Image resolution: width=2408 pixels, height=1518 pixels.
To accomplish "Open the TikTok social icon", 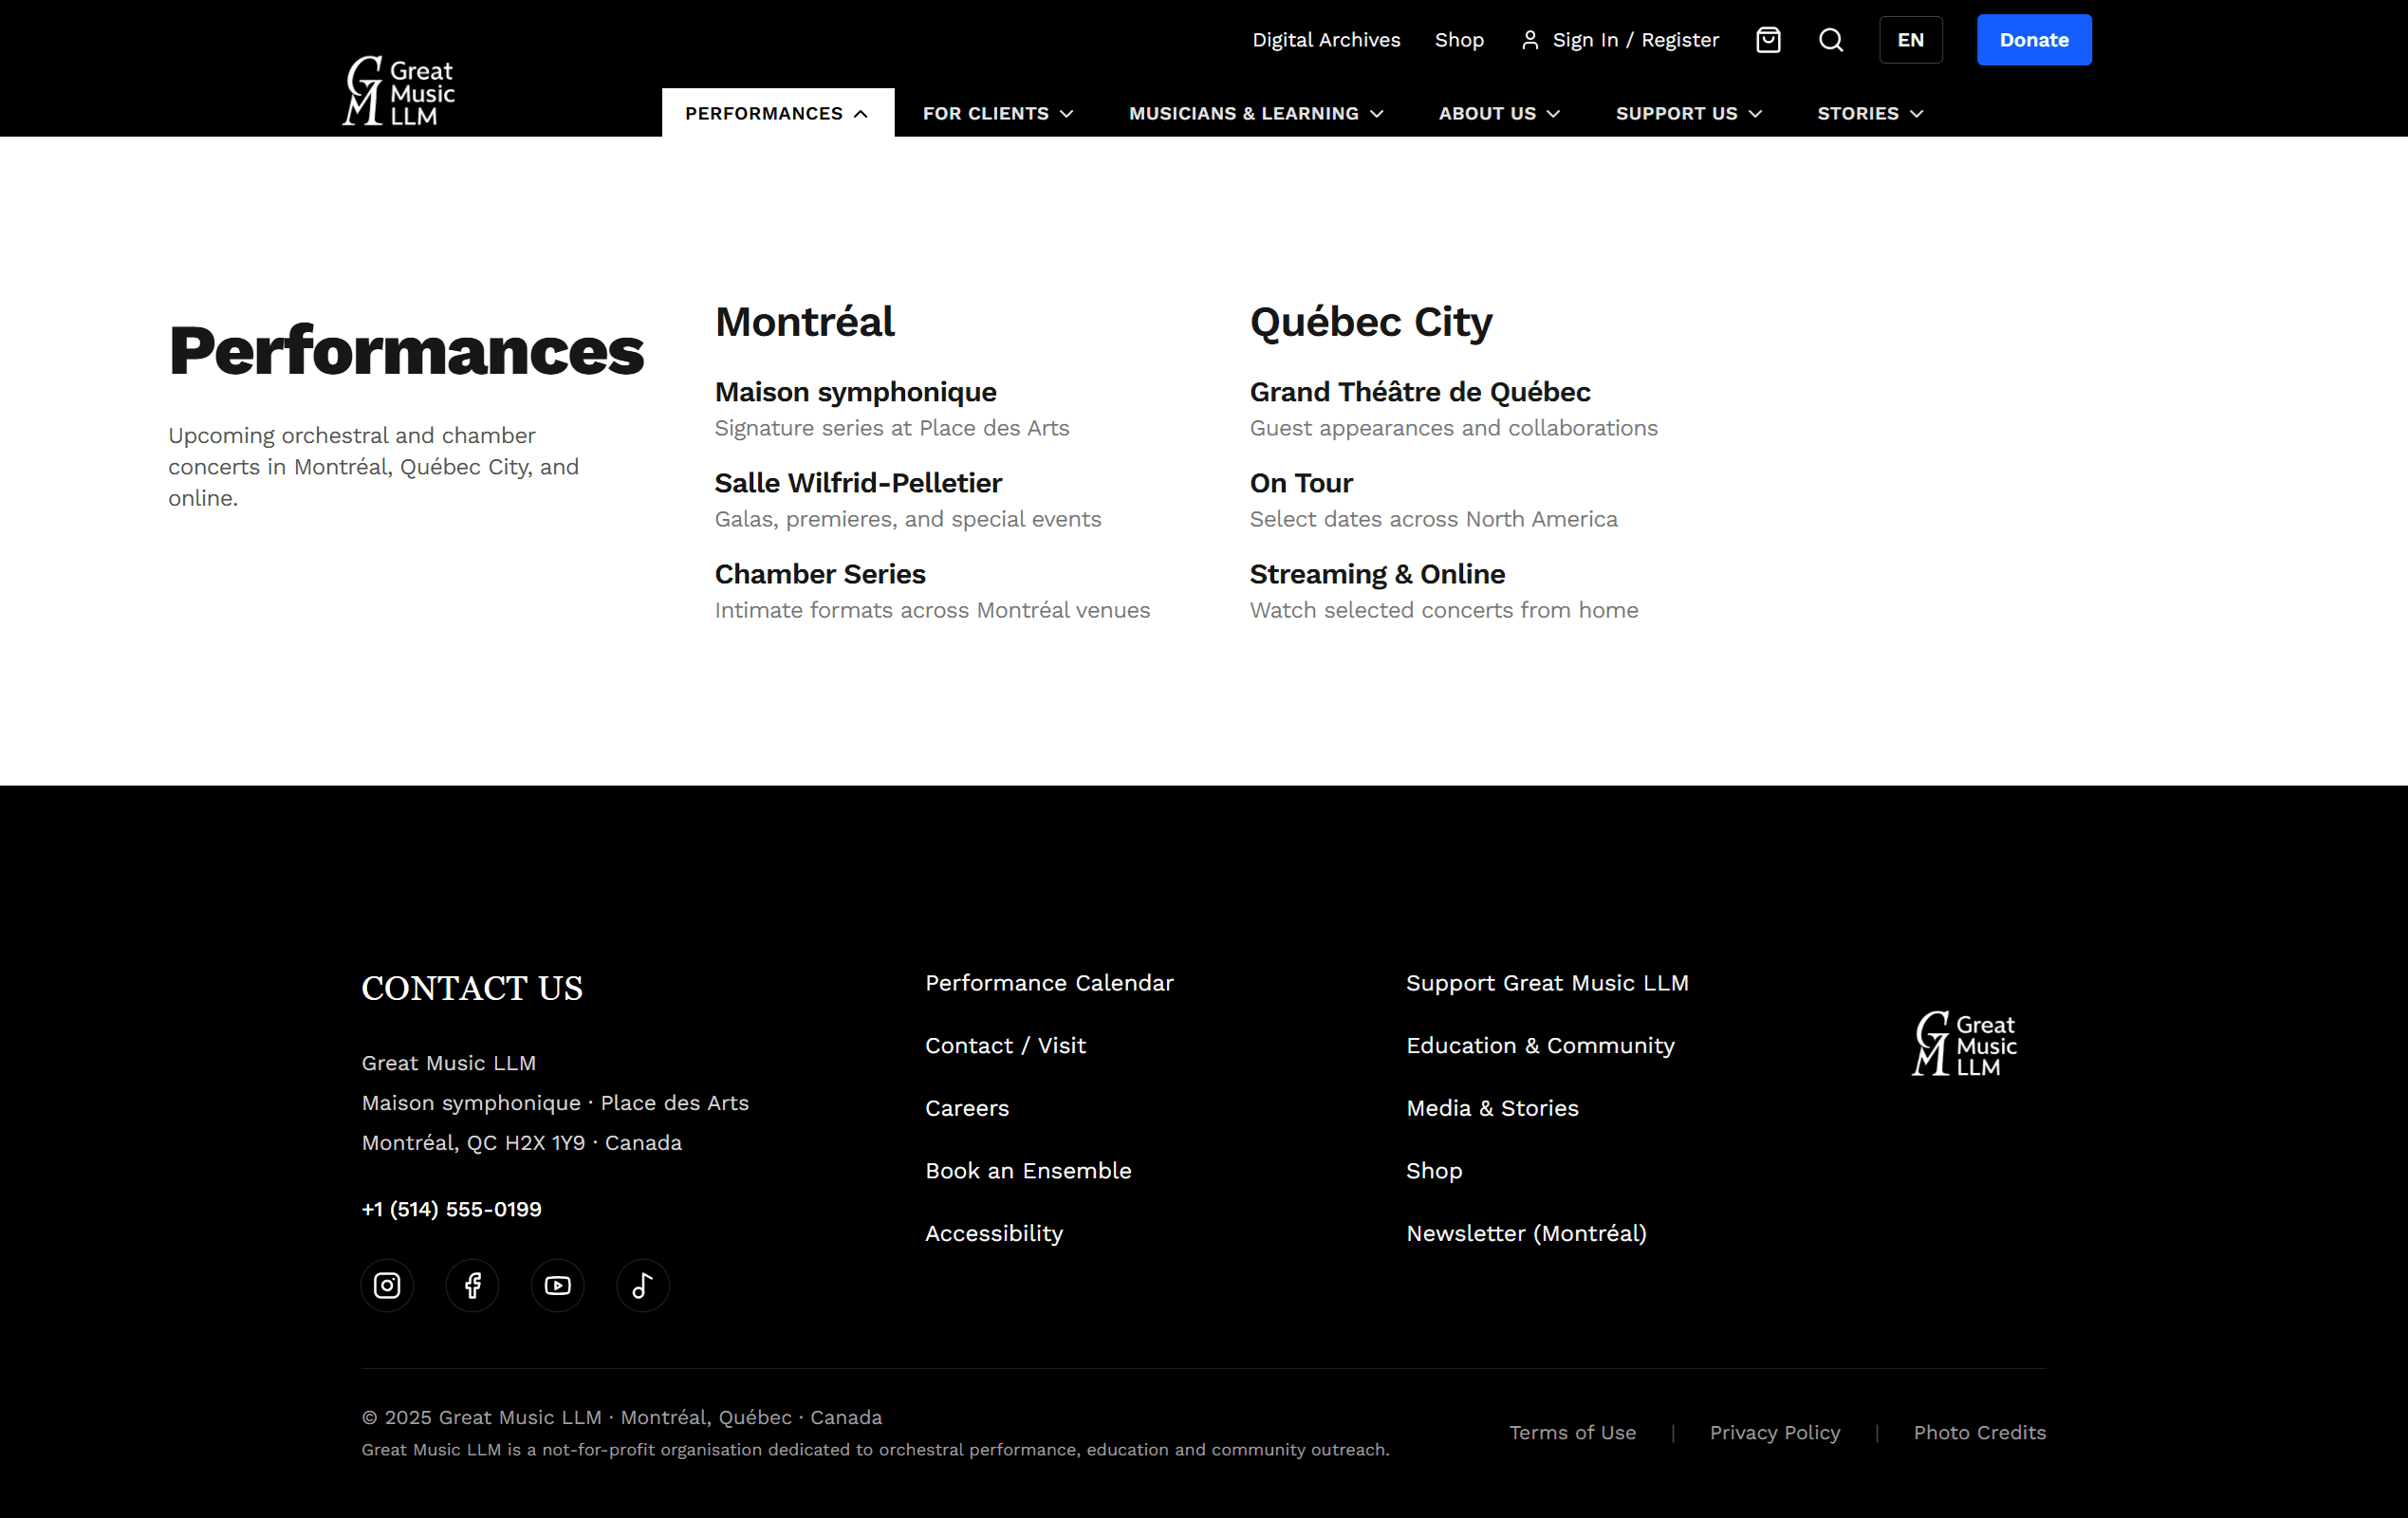I will (x=642, y=1285).
